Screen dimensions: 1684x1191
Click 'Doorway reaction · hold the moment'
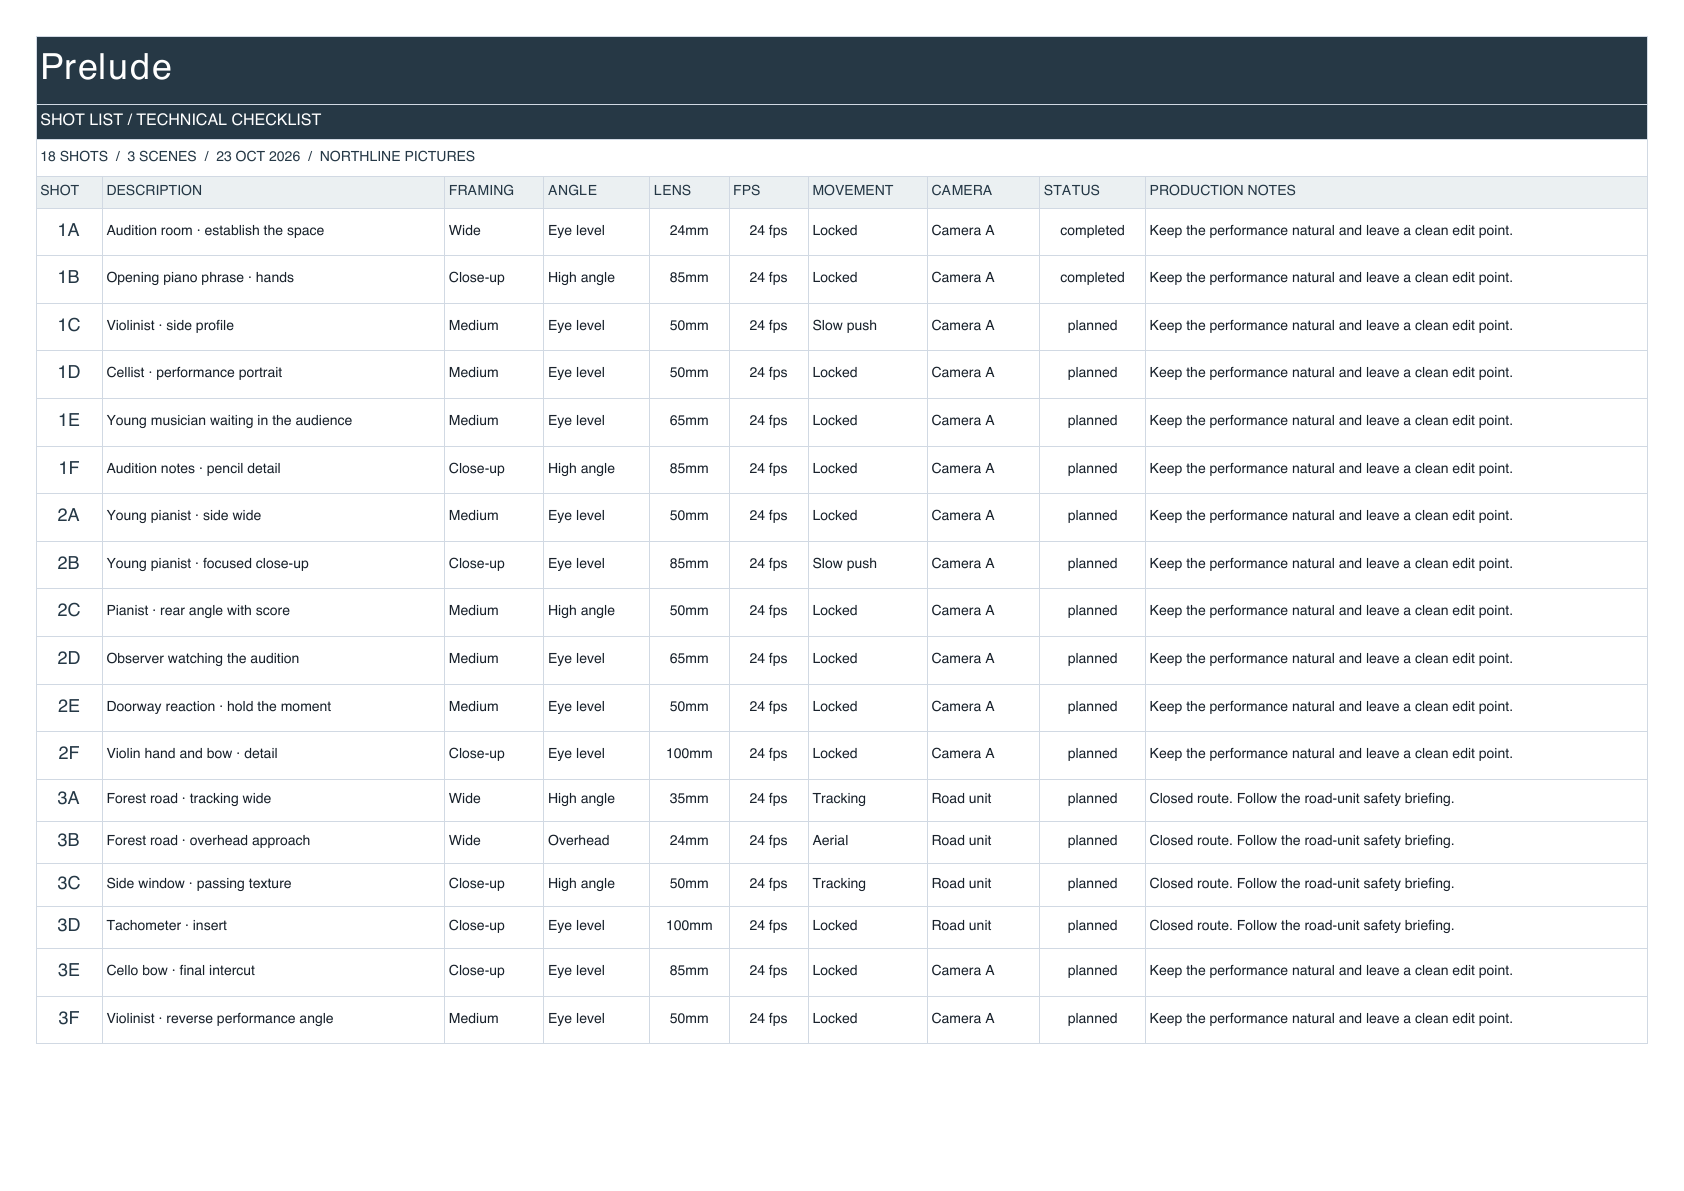coord(218,707)
